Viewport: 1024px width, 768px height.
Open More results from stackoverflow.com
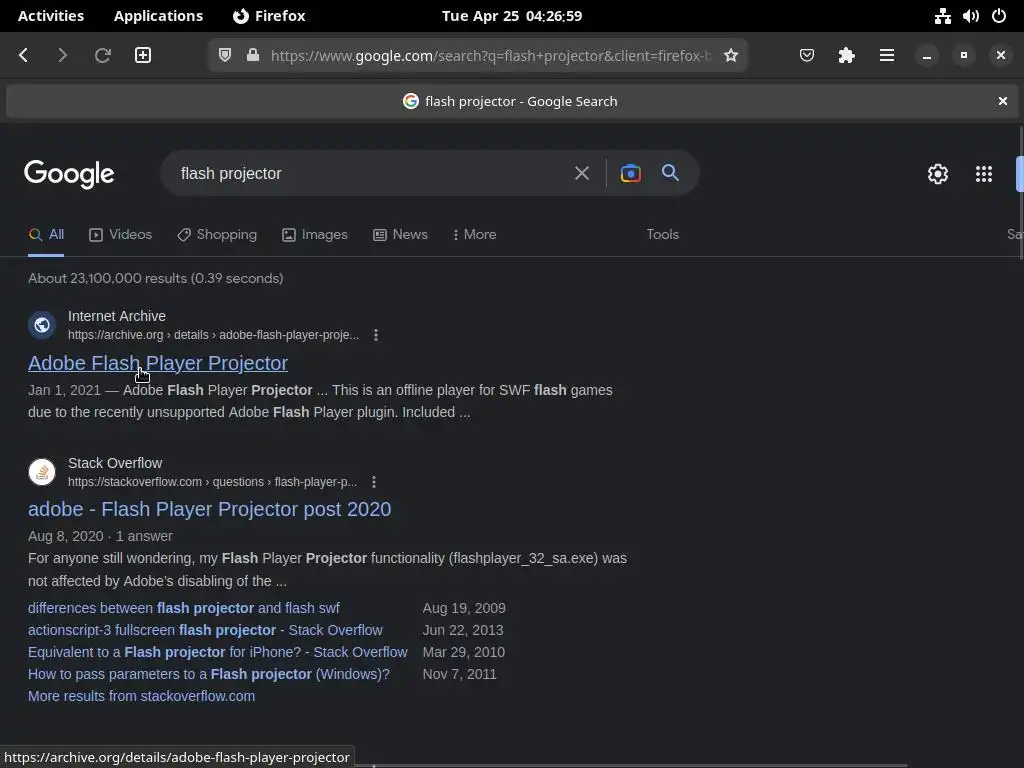tap(141, 696)
